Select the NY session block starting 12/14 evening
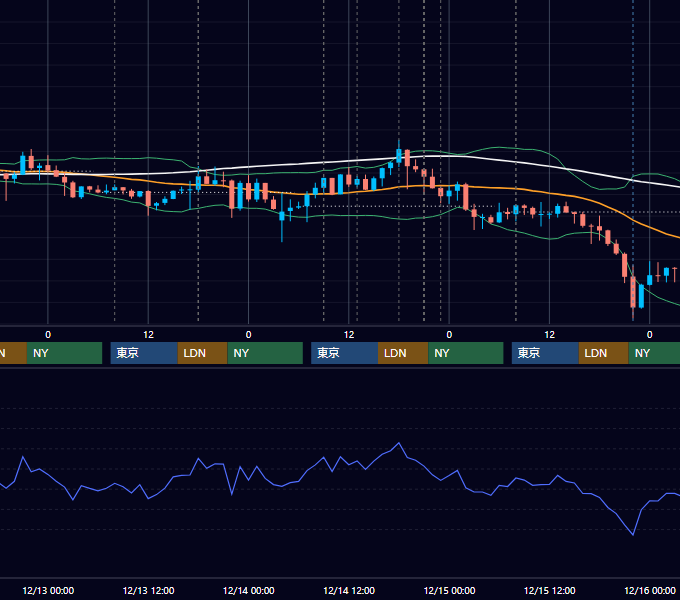 (x=466, y=353)
